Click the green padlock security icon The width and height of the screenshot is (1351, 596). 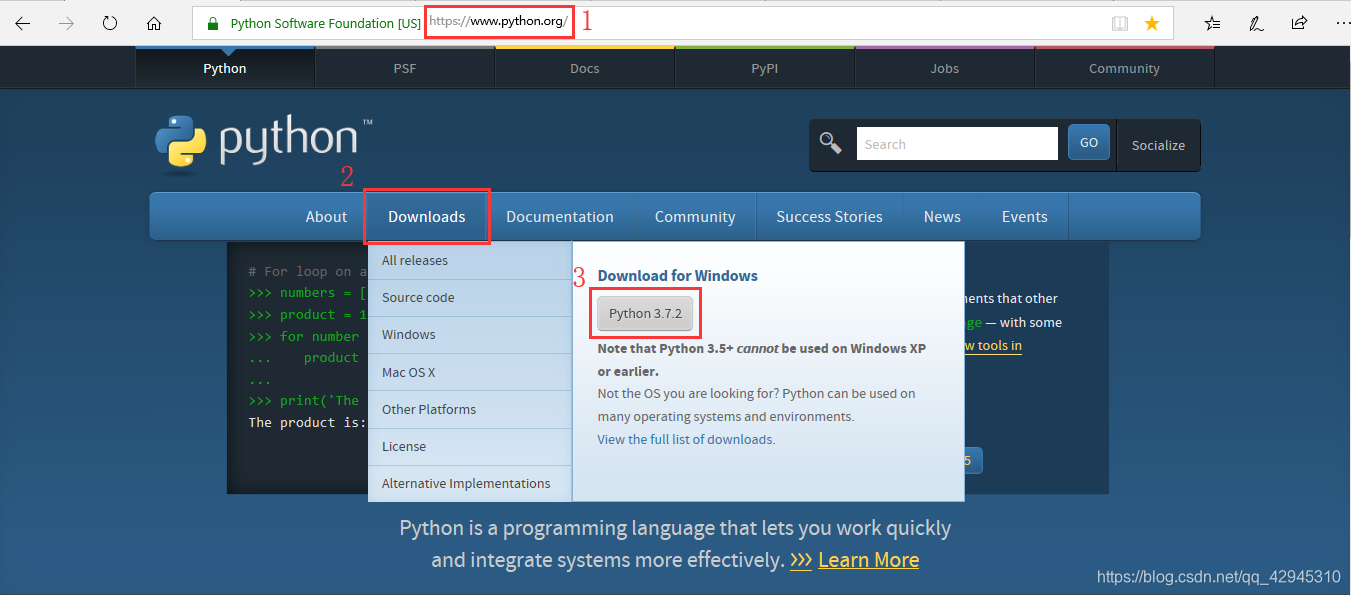pos(212,23)
